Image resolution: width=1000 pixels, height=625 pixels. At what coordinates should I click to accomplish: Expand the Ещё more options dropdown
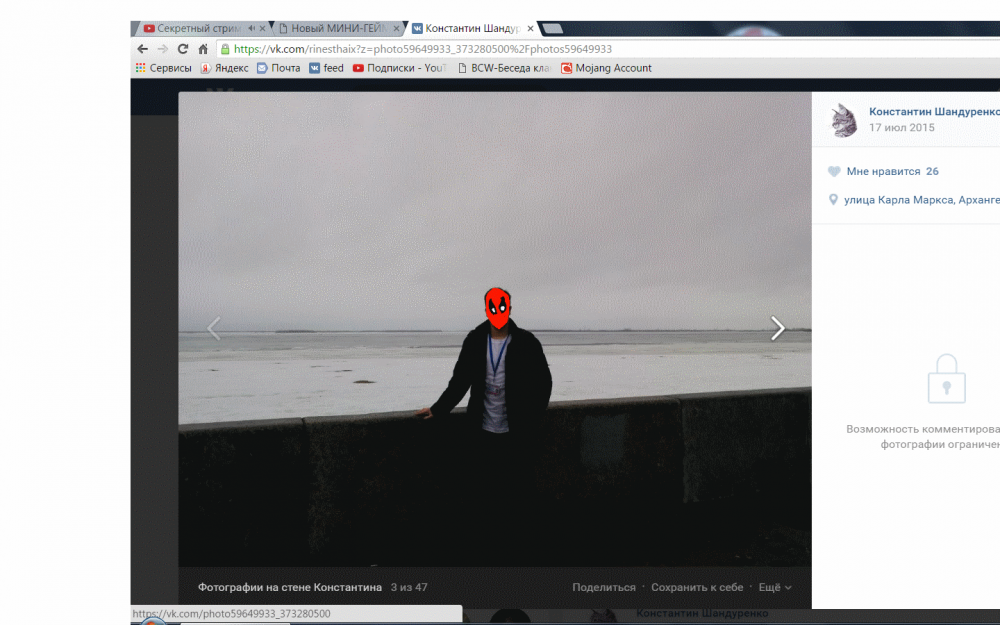click(775, 587)
